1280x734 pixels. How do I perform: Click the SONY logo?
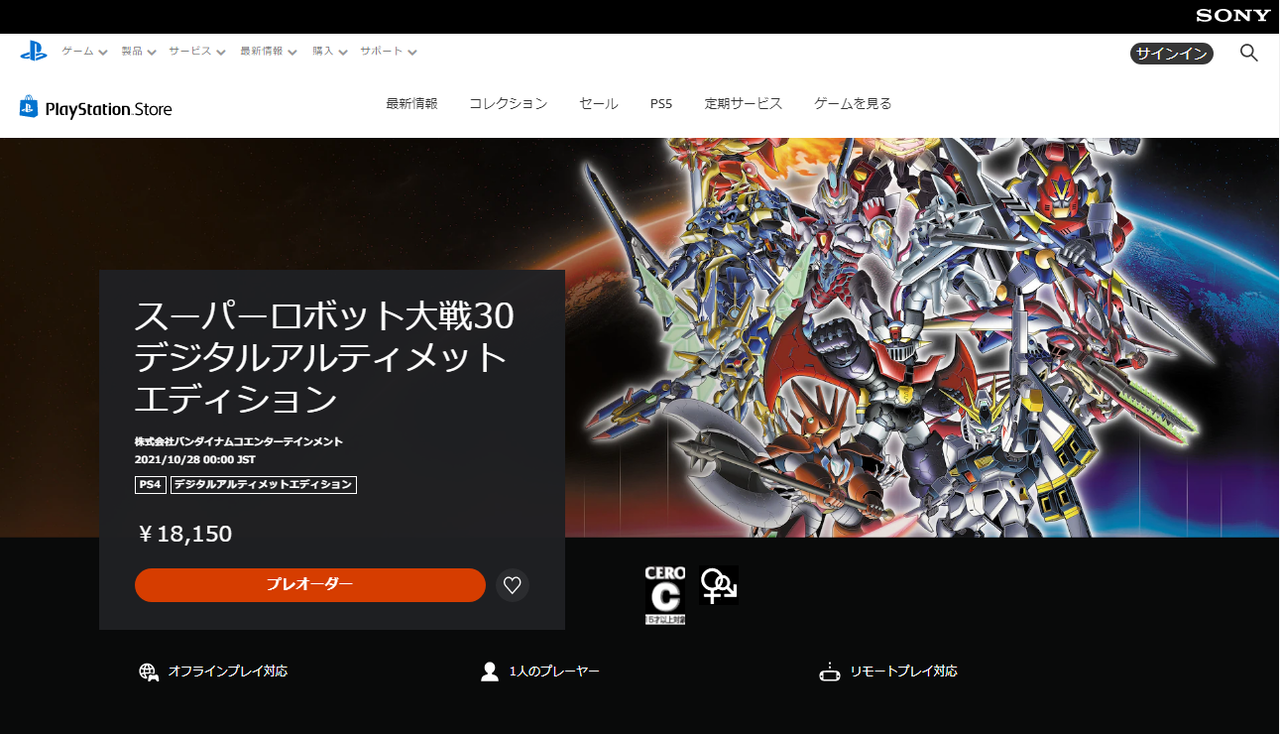[1233, 16]
